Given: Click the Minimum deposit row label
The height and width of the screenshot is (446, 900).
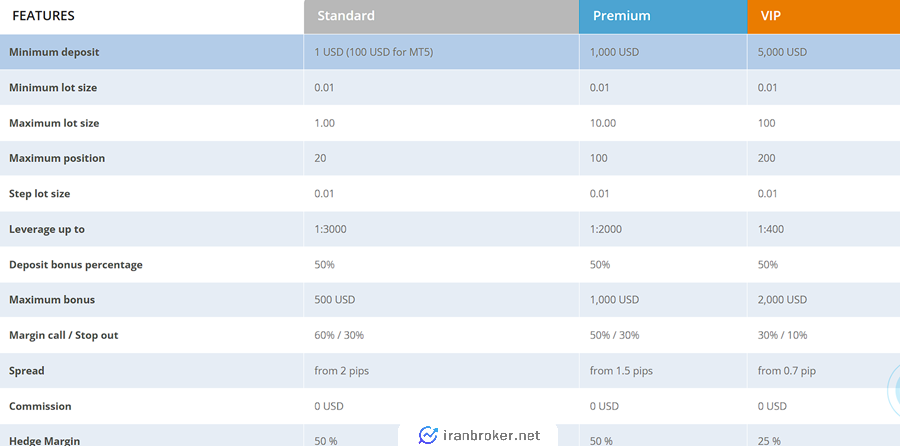Looking at the screenshot, I should point(54,52).
